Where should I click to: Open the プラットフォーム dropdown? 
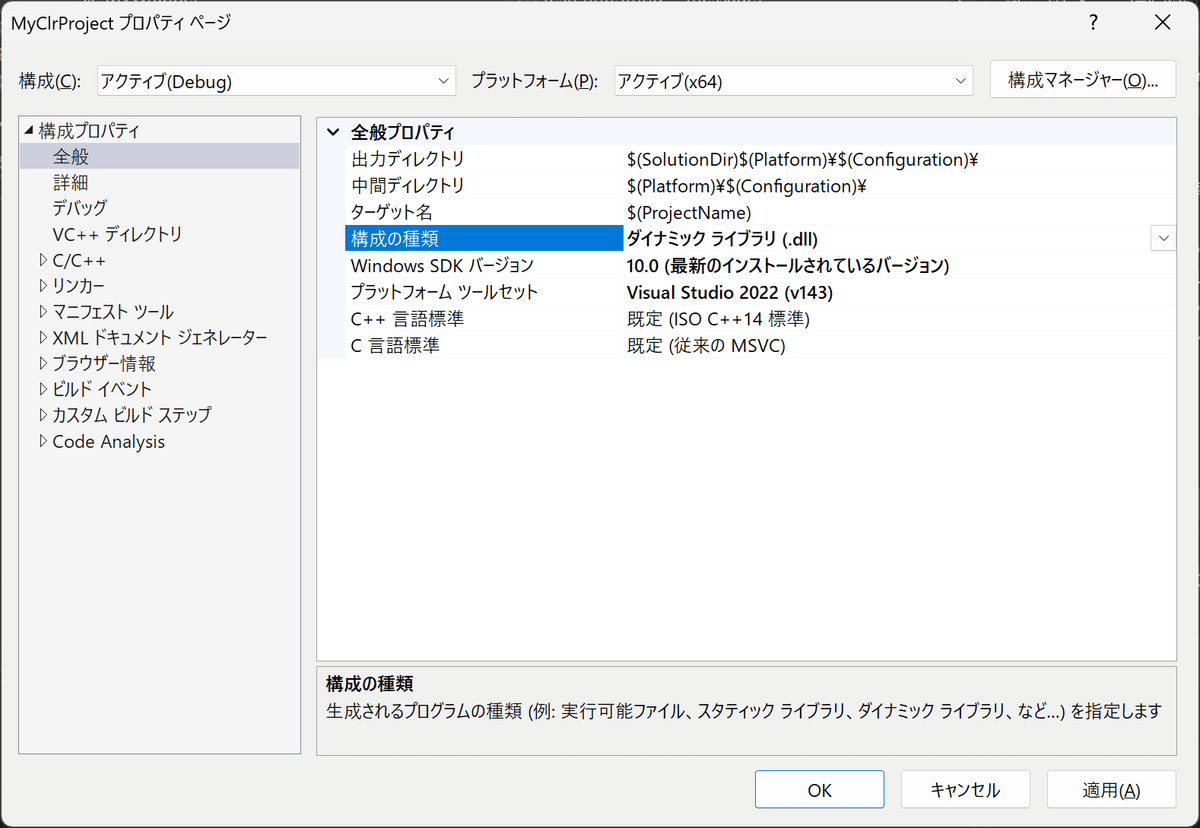click(959, 80)
